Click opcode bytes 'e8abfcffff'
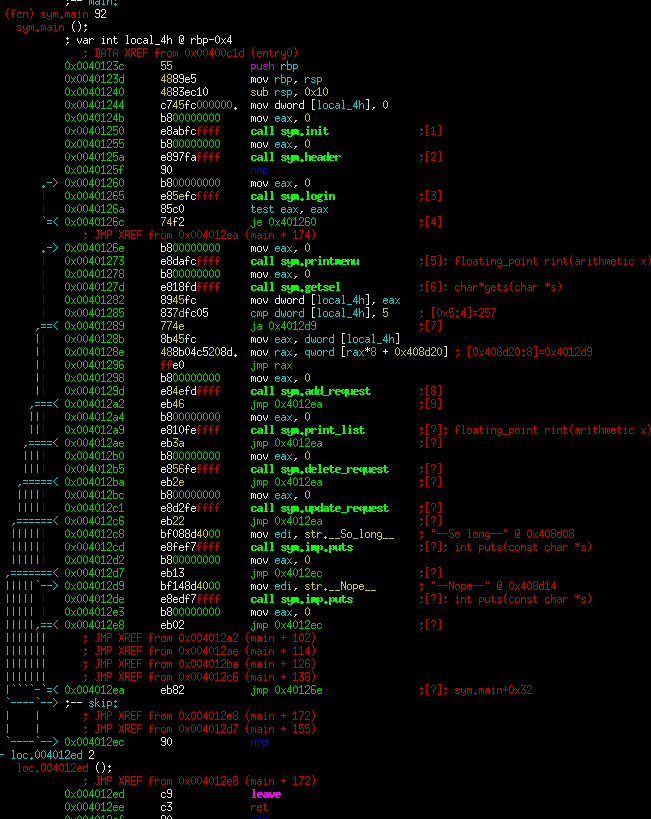 pos(190,131)
